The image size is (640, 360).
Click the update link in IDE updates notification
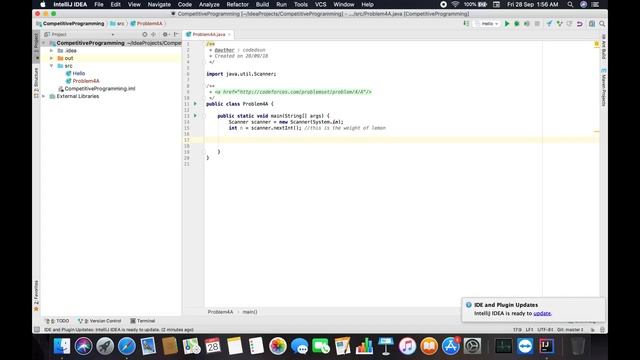(x=542, y=313)
